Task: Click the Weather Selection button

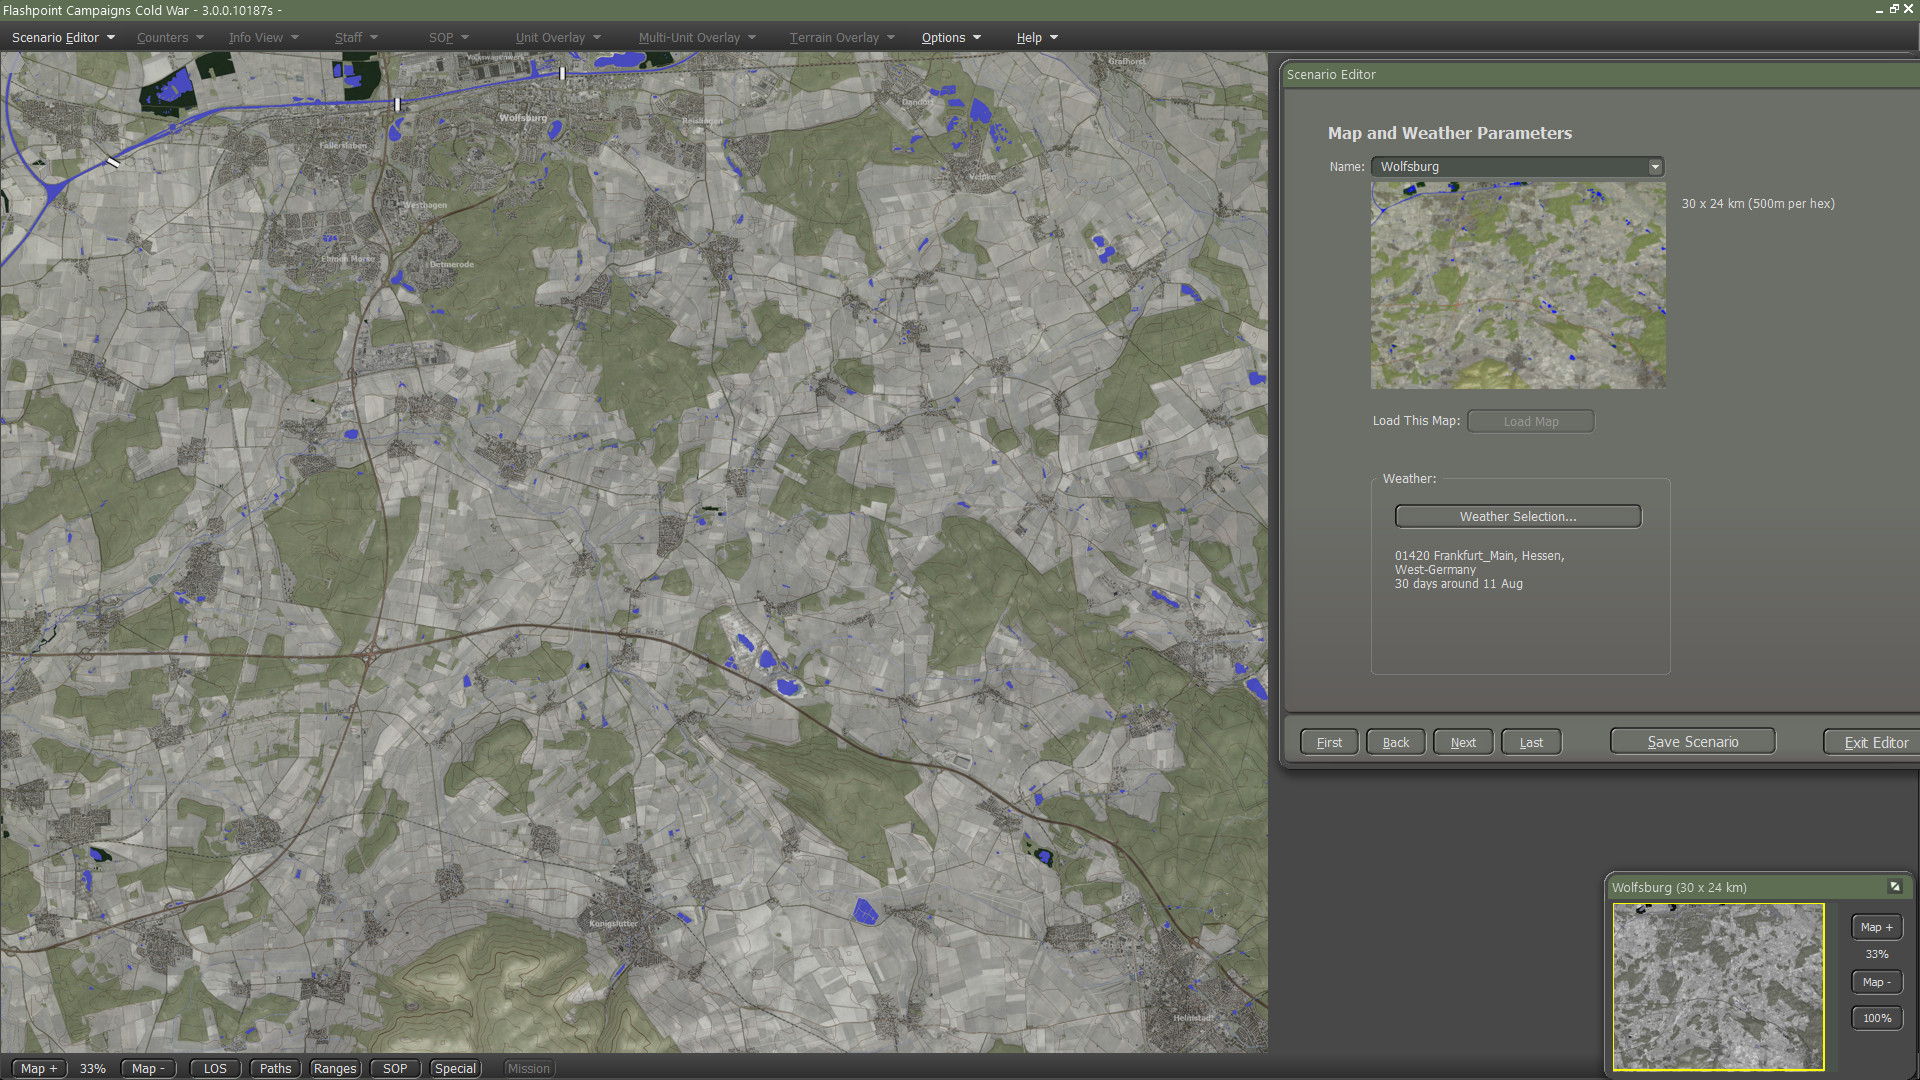Action: [1517, 516]
